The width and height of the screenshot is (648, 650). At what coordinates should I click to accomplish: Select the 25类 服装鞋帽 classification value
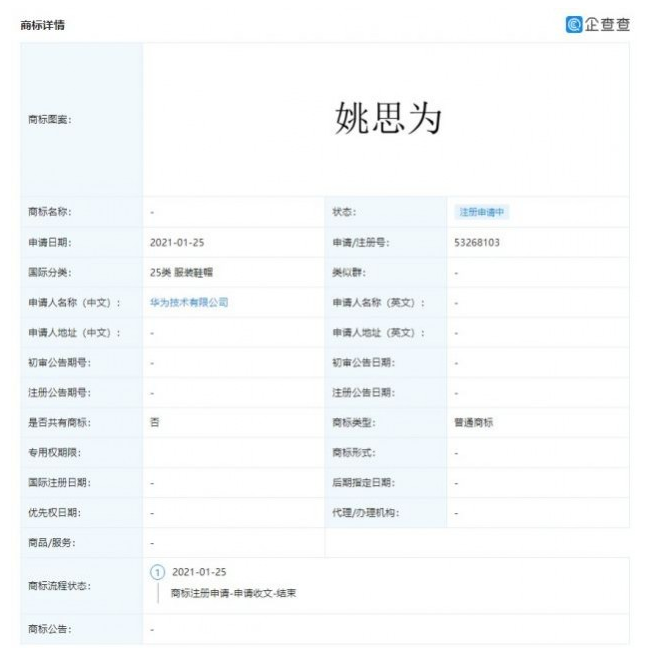click(x=183, y=272)
